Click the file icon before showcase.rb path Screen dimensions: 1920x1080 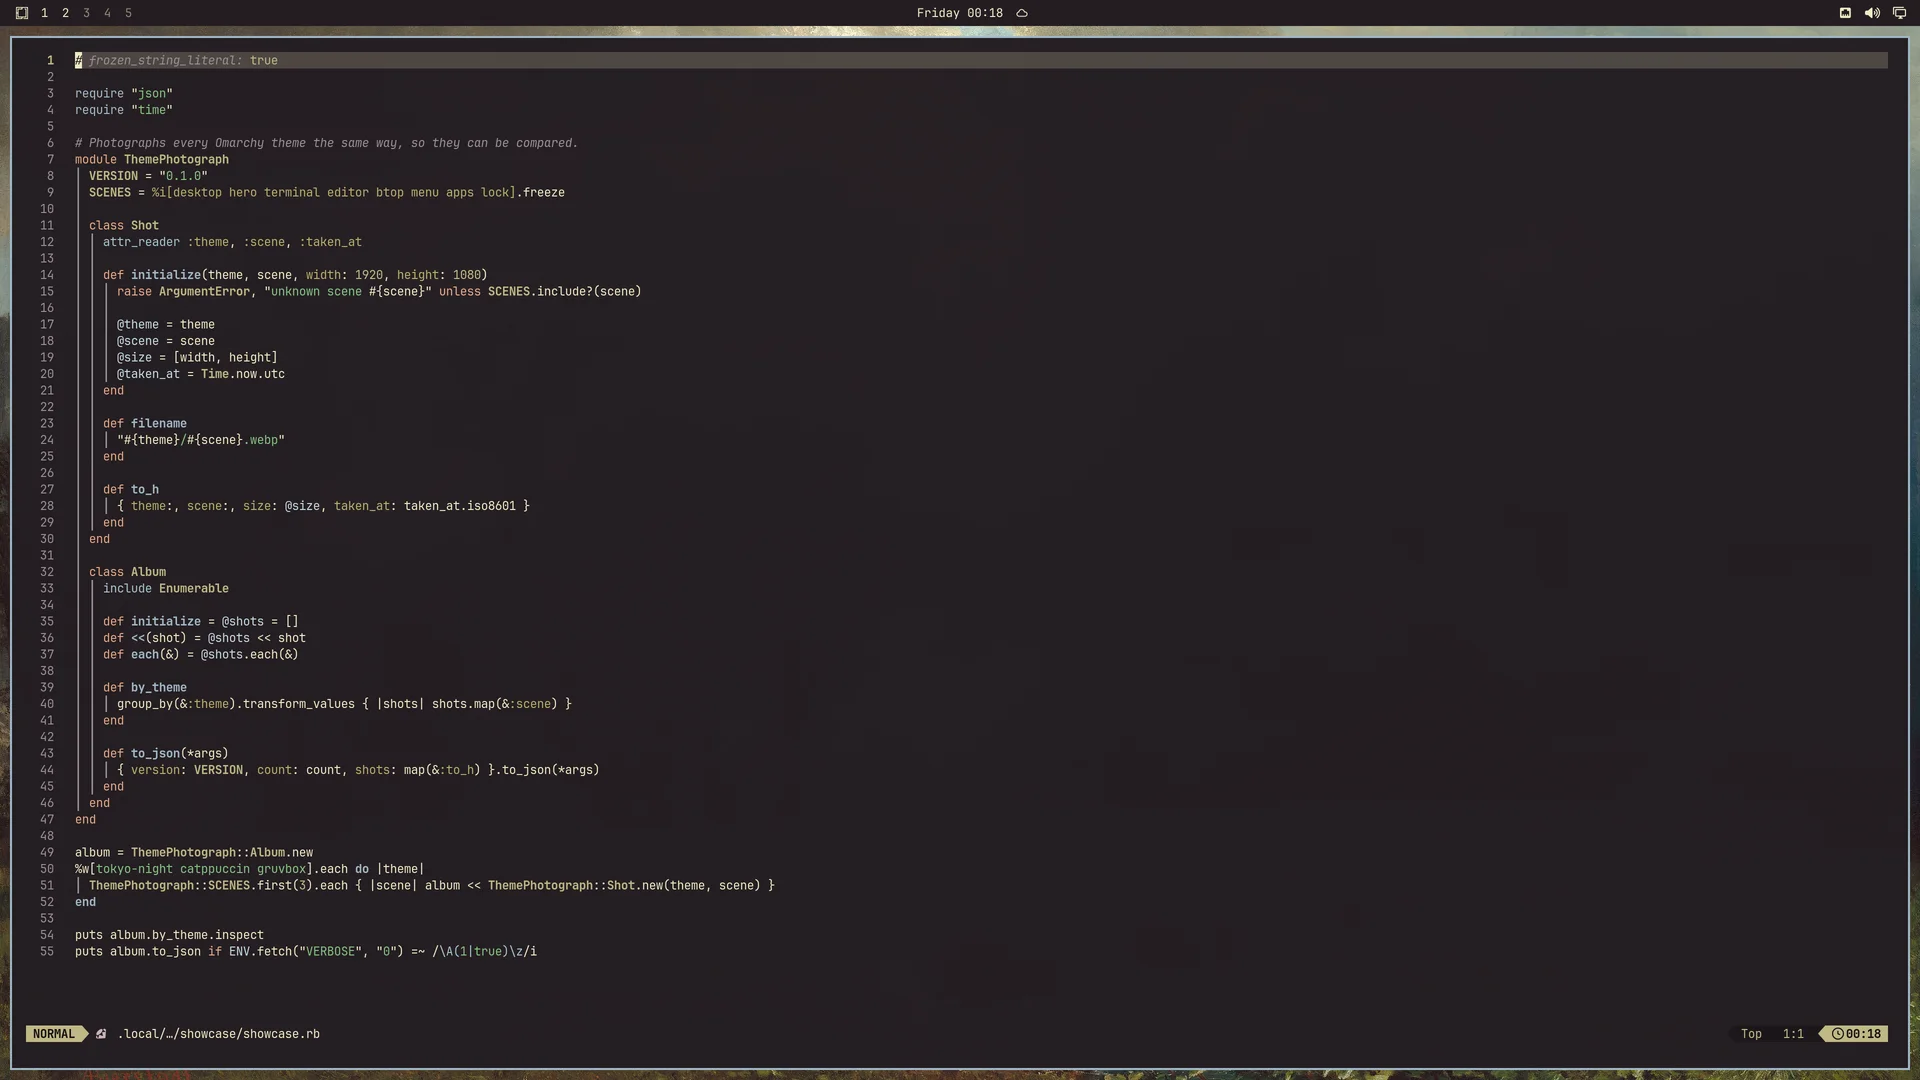[101, 1034]
